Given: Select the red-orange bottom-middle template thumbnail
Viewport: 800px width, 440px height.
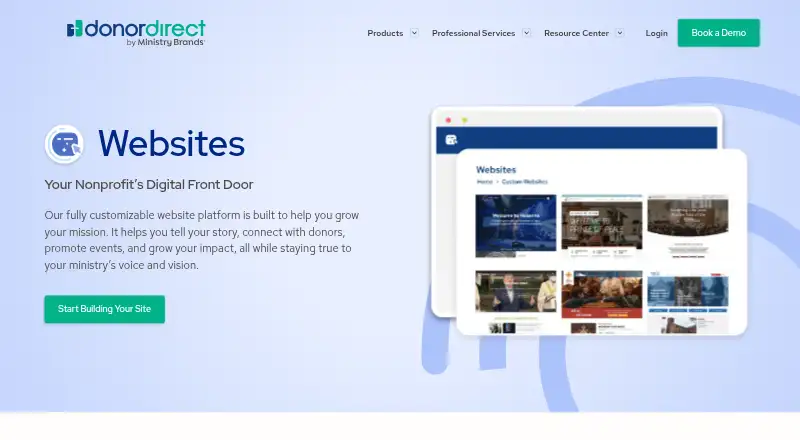Looking at the screenshot, I should 602,302.
